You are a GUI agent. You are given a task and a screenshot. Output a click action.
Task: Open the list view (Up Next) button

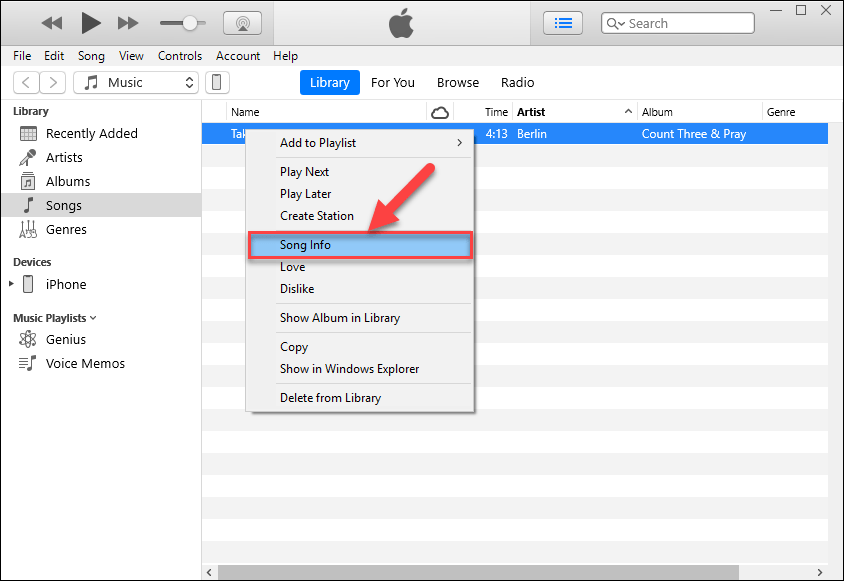point(563,22)
